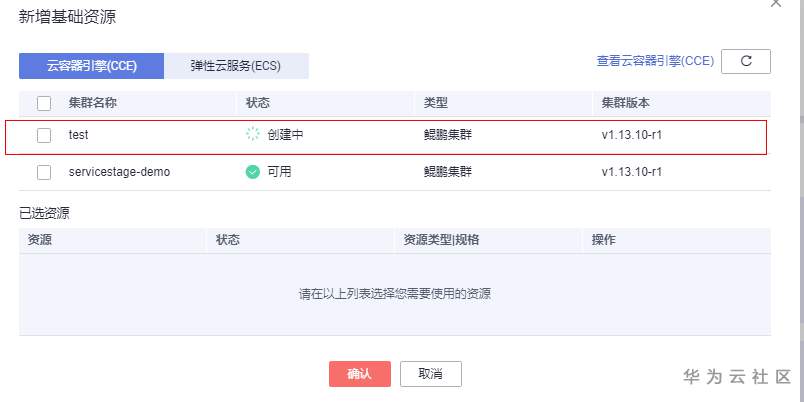Open the 查看云容器引擎(CCE) link

[655, 61]
